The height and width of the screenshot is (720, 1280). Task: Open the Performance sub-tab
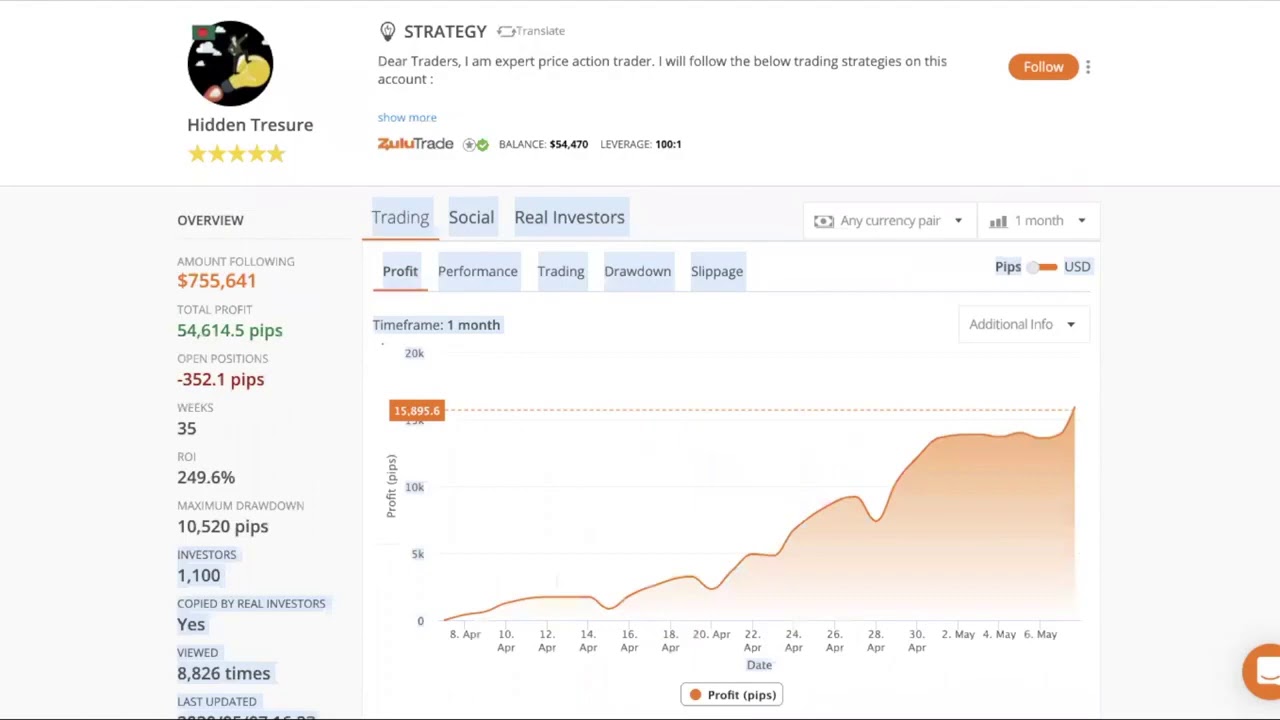pos(478,271)
